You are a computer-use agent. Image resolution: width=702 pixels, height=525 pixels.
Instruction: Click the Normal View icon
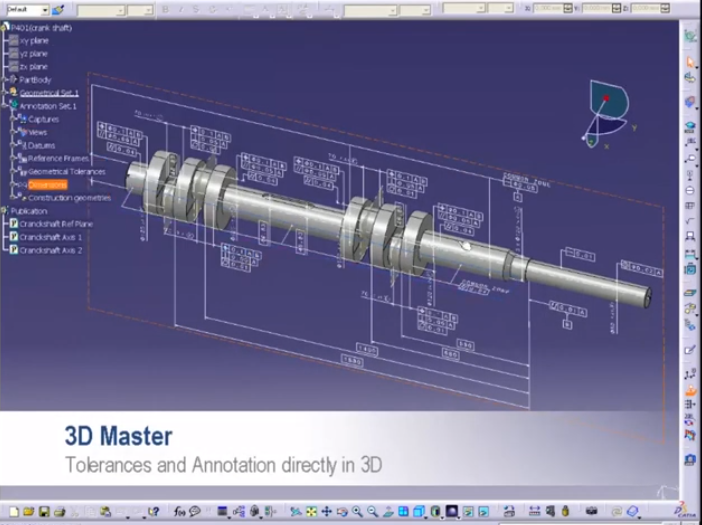388,511
